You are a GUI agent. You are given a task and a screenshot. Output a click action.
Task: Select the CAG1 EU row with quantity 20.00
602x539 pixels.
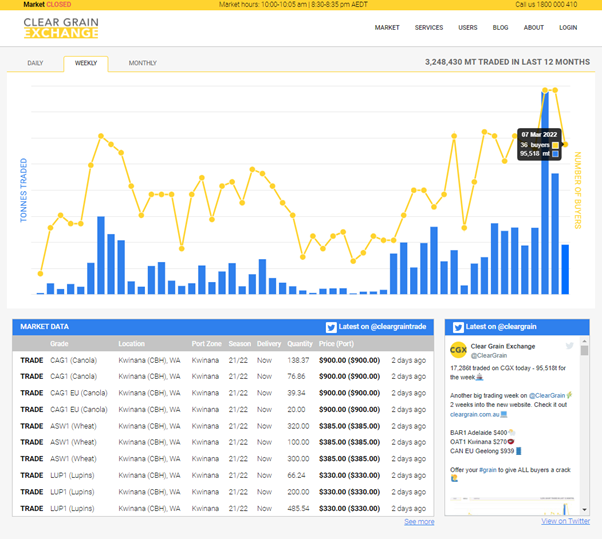point(223,410)
